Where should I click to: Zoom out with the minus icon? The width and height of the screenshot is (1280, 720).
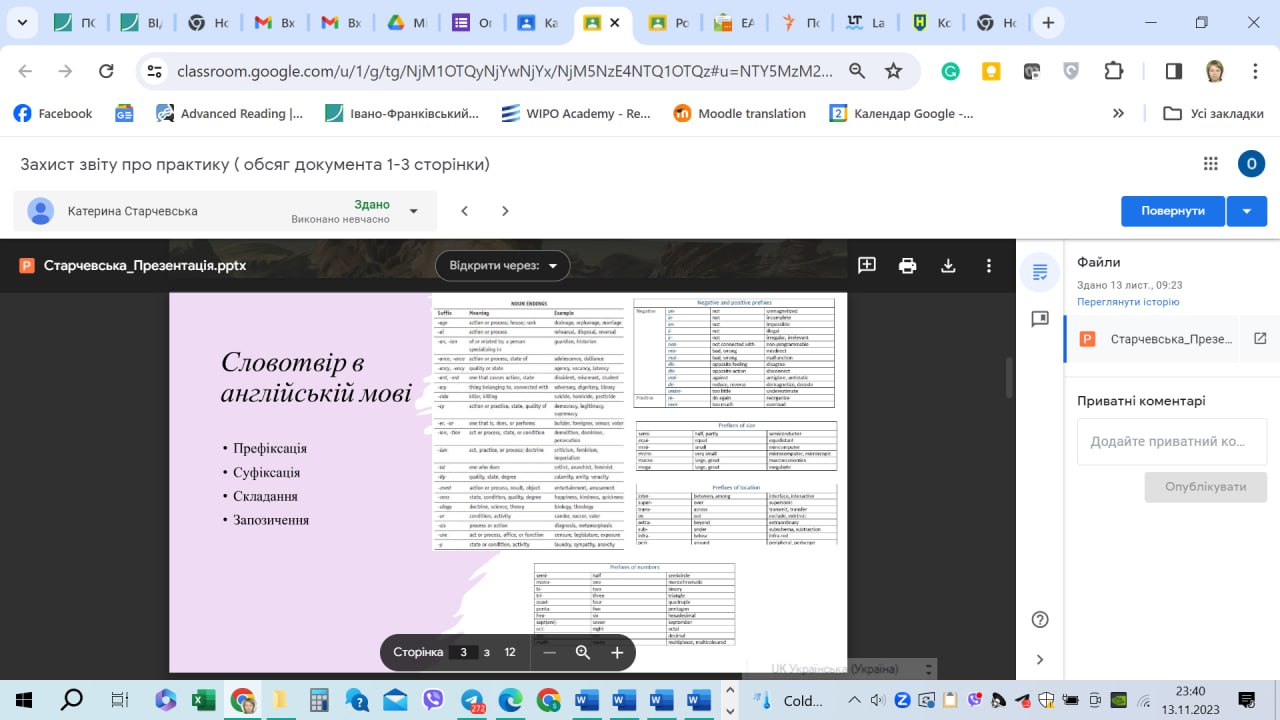pyautogui.click(x=549, y=652)
